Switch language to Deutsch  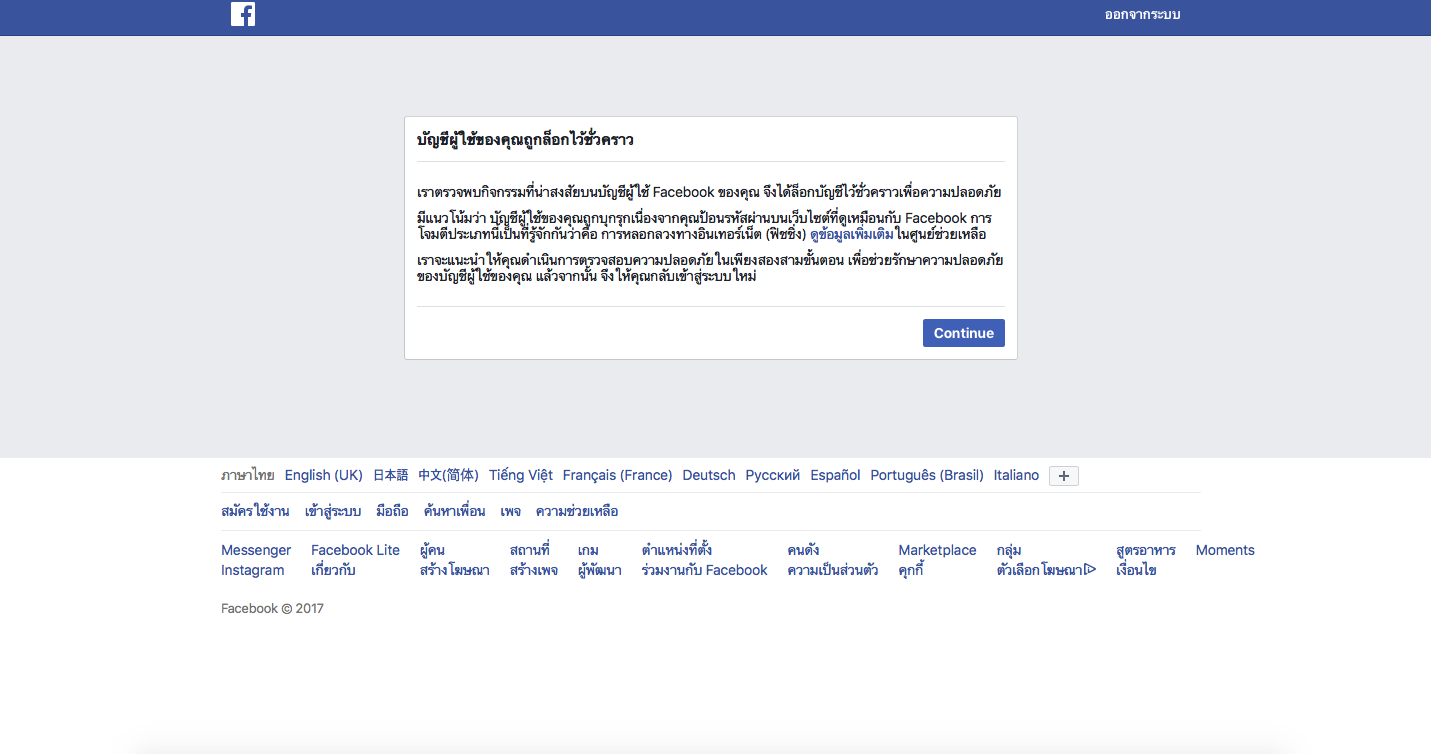(x=709, y=475)
